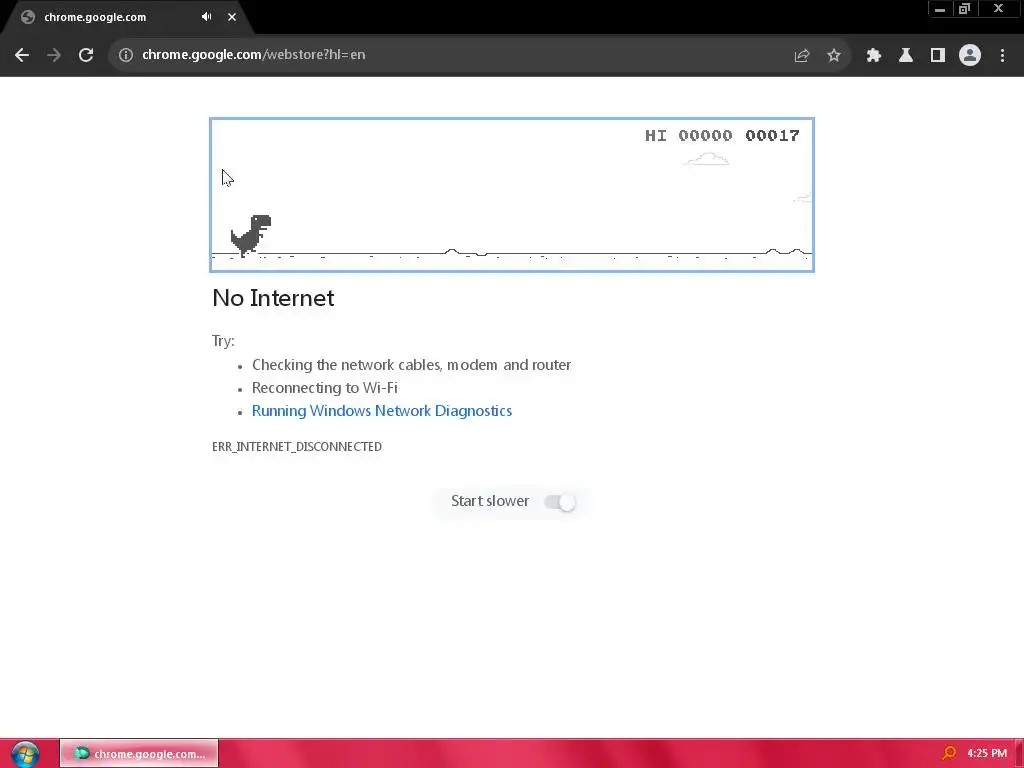Select the Chrome taskbar button
The height and width of the screenshot is (768, 1024).
[139, 754]
